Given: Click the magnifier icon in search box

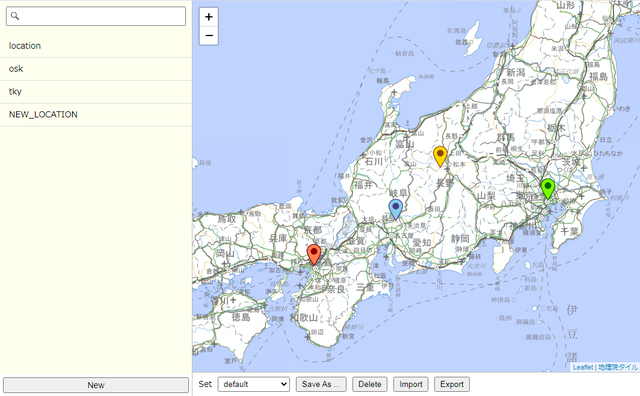Looking at the screenshot, I should 15,16.
